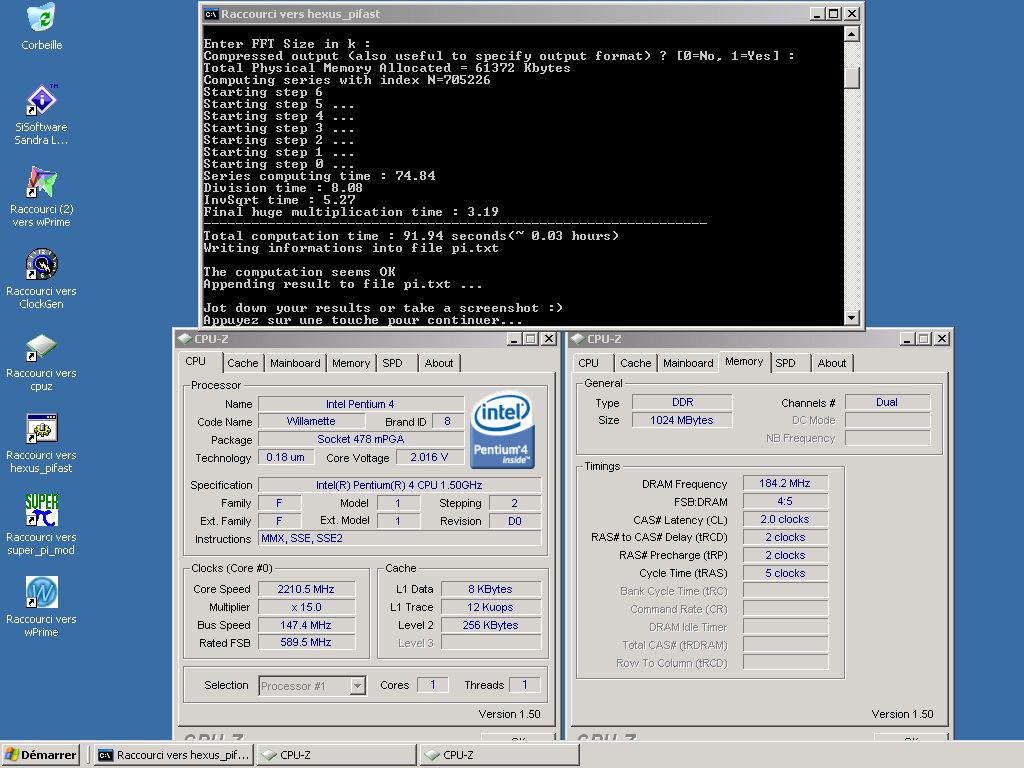Screen dimensions: 1024x768
Task: Click the Multiplier x 15.0 field
Action: point(306,607)
